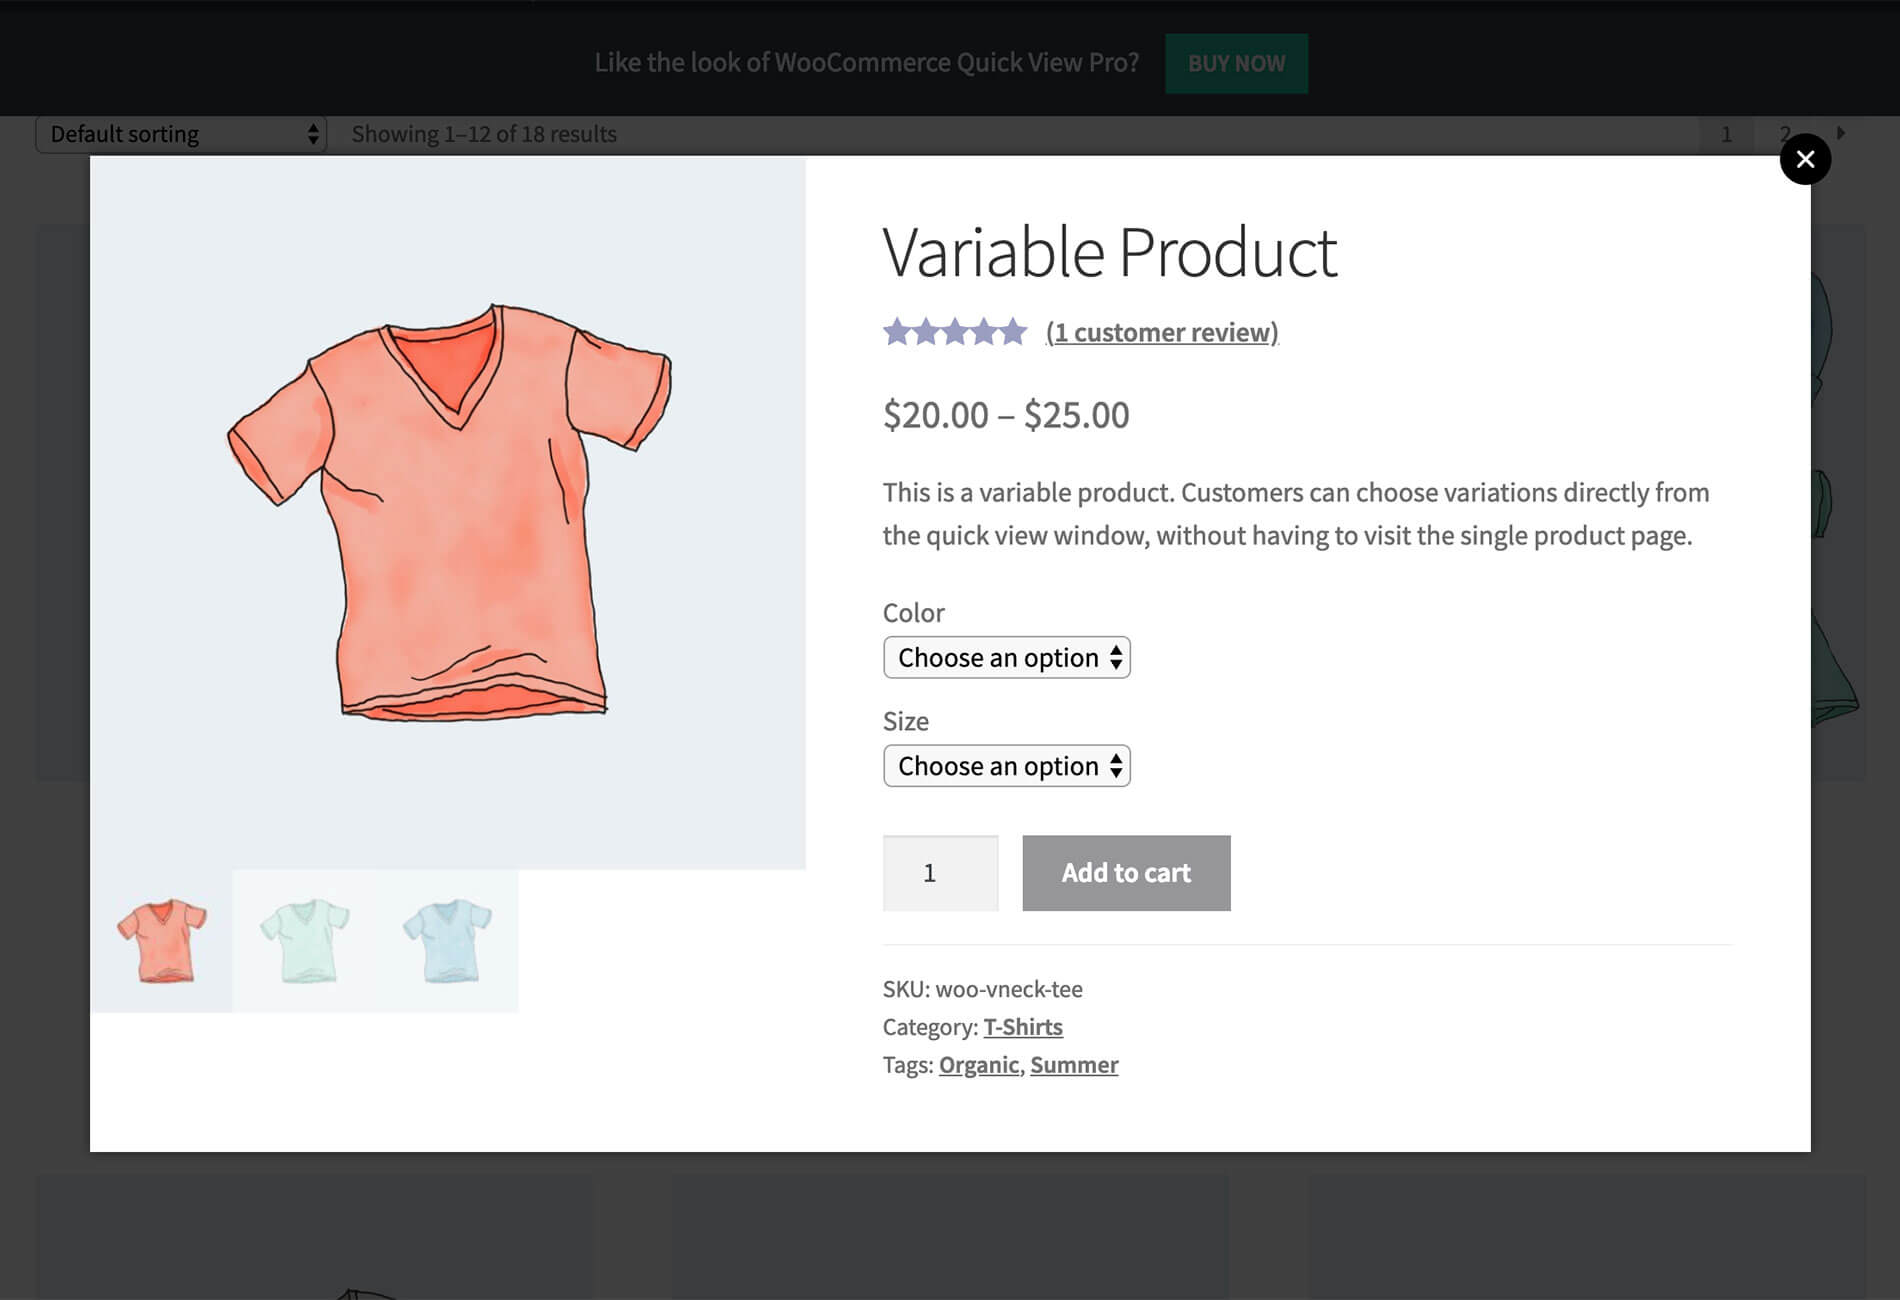Open the Color option dropdown
Screen dimensions: 1900x1300
pos(1006,658)
